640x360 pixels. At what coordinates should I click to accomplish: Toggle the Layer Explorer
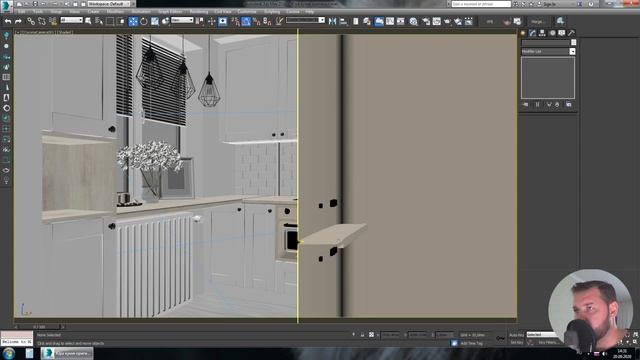[367, 21]
